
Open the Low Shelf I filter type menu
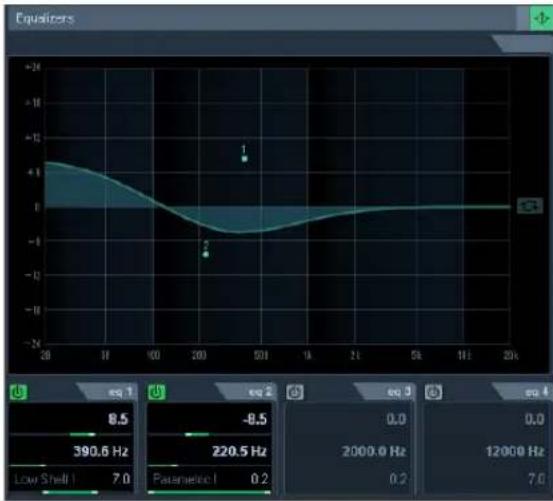click(45, 479)
